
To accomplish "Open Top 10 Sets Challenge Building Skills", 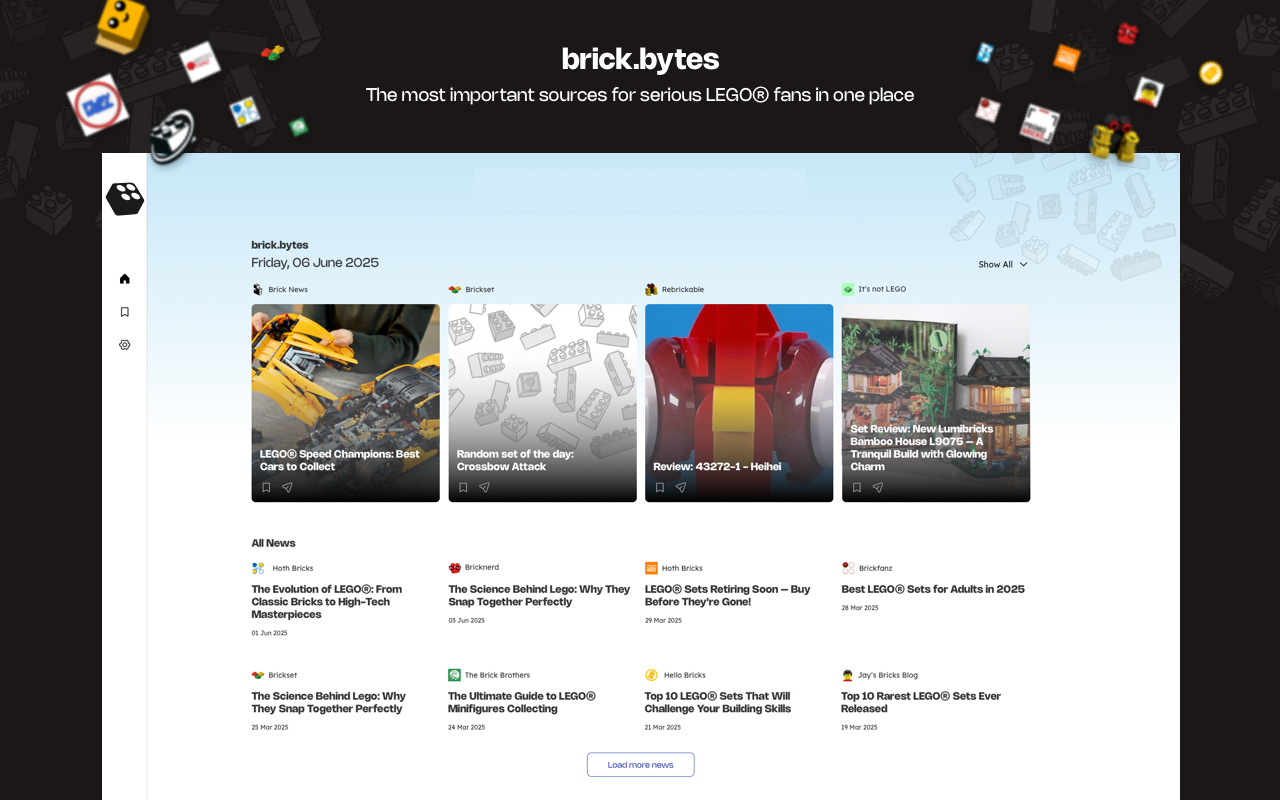I will pyautogui.click(x=718, y=702).
